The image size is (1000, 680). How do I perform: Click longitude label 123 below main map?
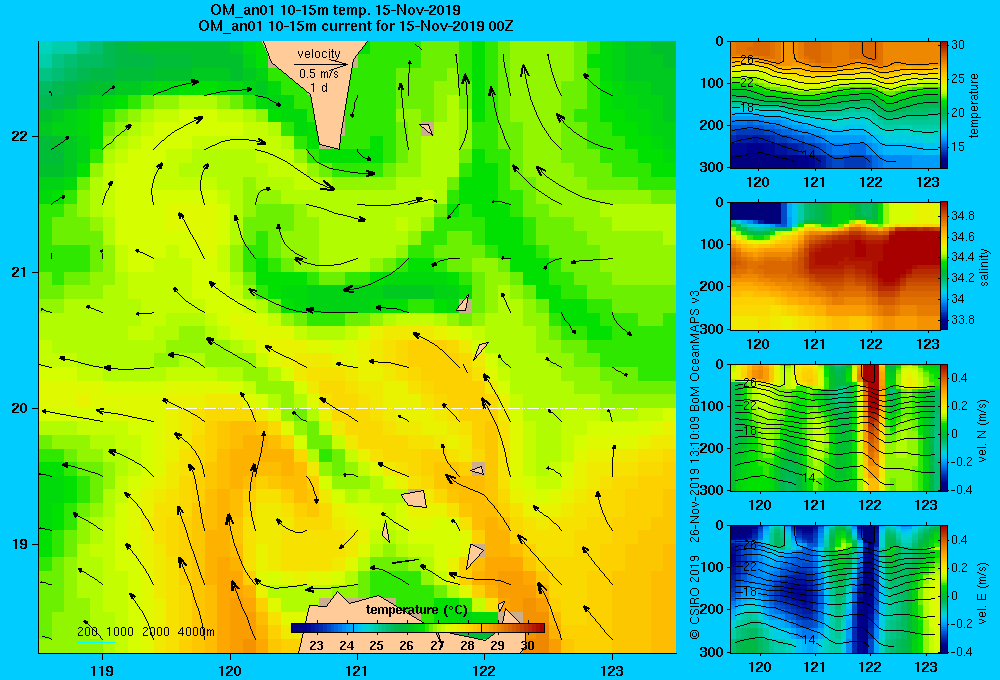point(612,670)
